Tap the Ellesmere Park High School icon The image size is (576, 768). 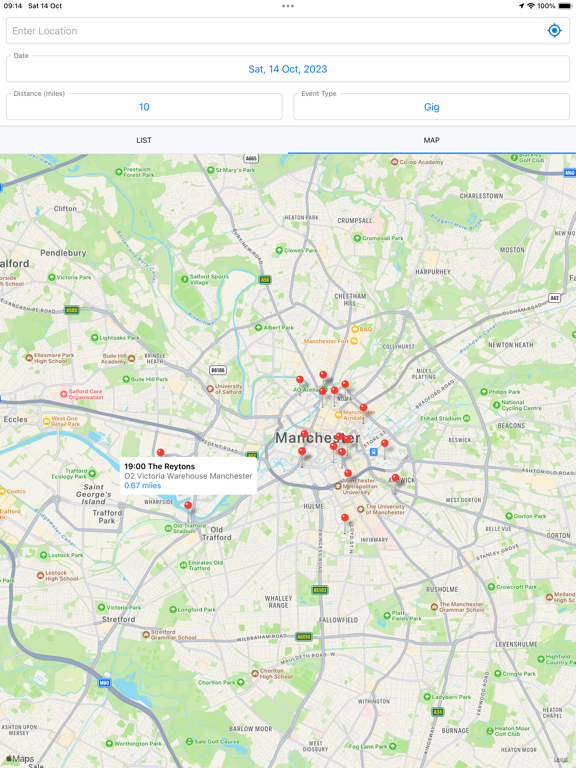coord(29,358)
